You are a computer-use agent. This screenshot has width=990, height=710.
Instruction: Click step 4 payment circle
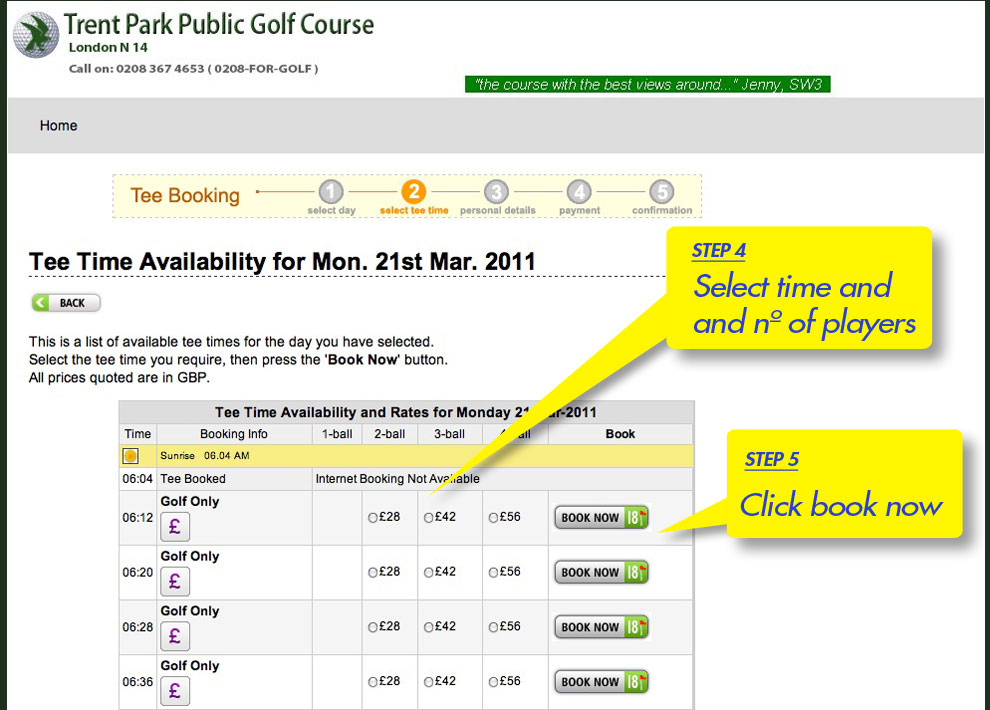point(579,192)
